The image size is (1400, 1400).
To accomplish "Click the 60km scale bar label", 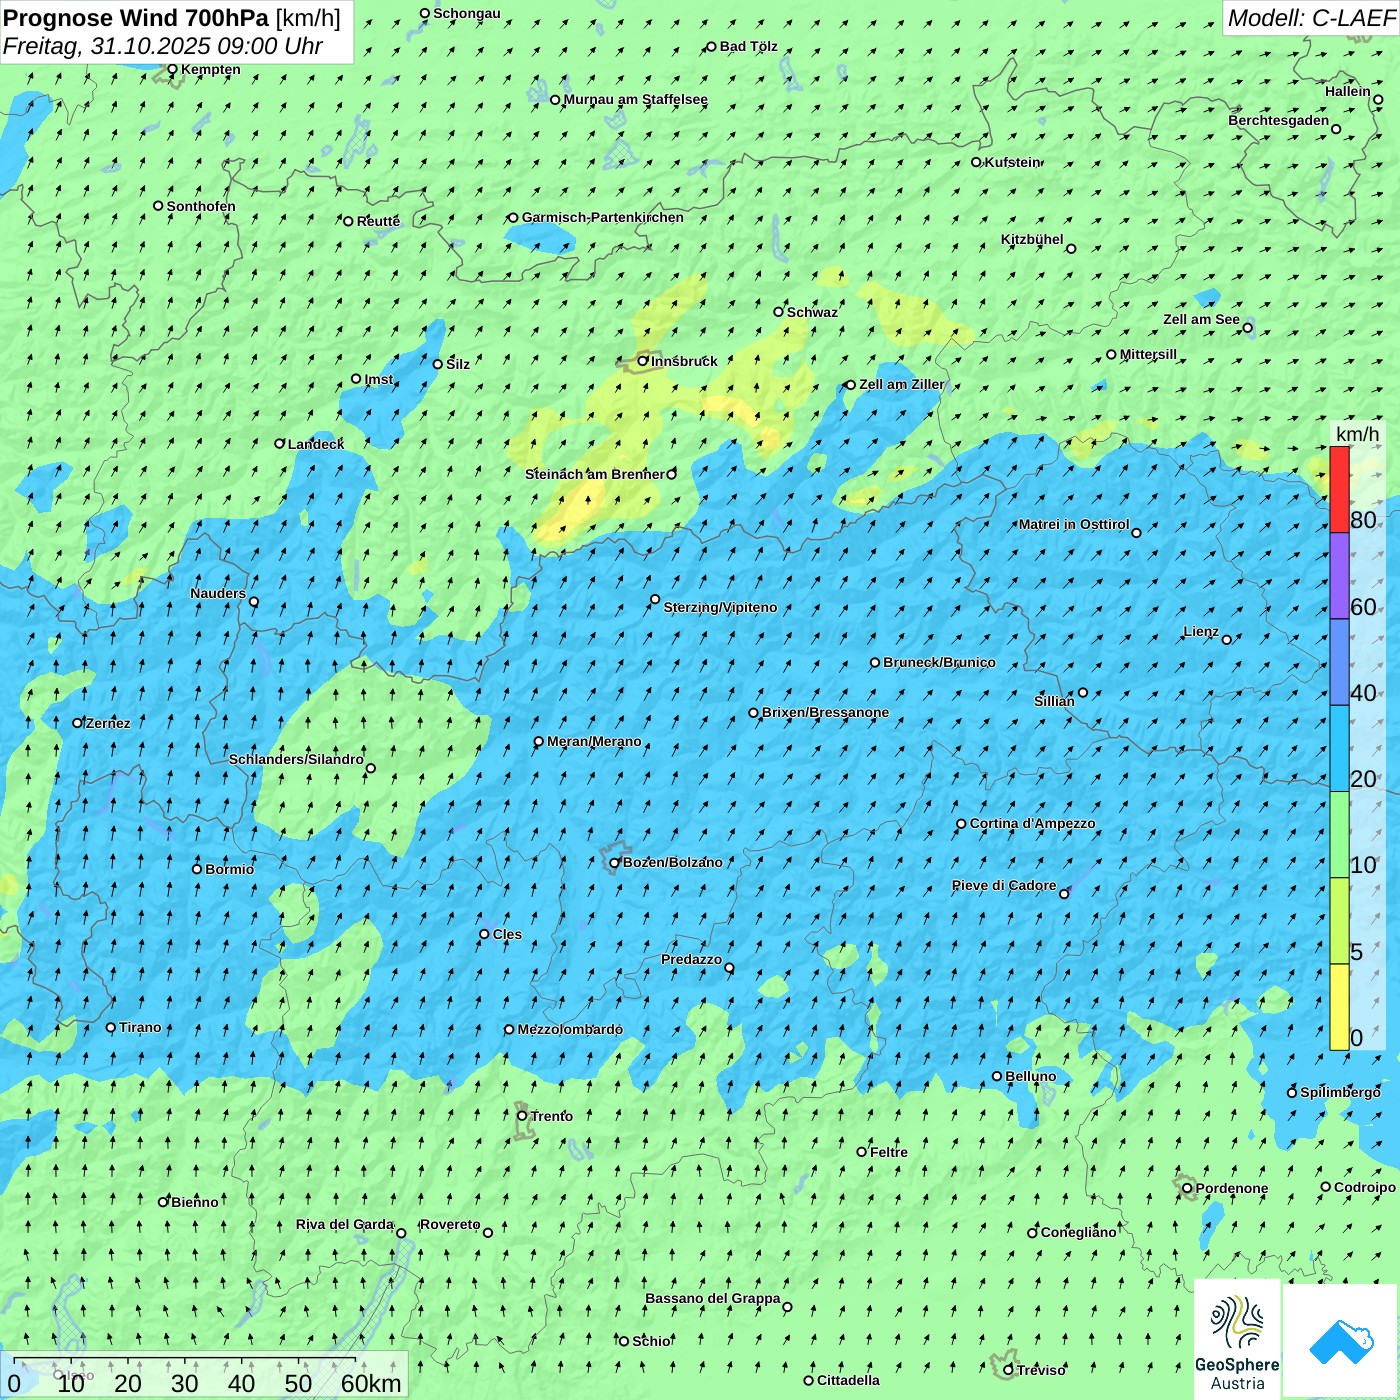I will click(x=371, y=1383).
